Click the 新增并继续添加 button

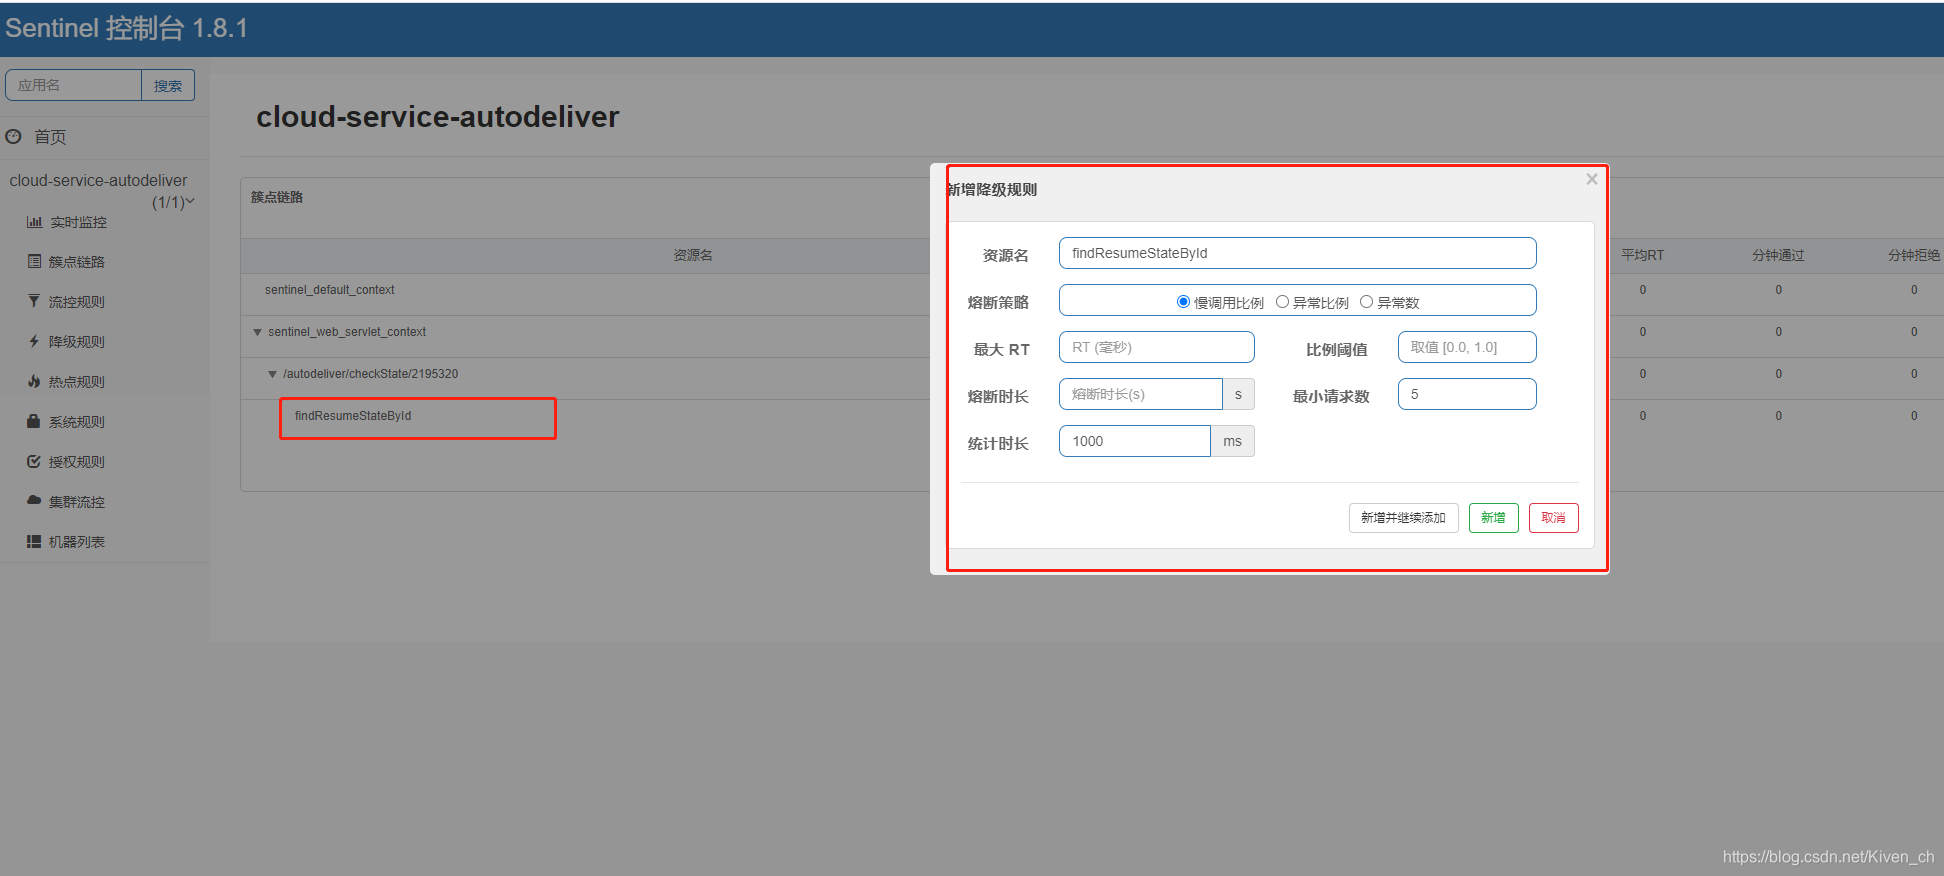point(1403,518)
